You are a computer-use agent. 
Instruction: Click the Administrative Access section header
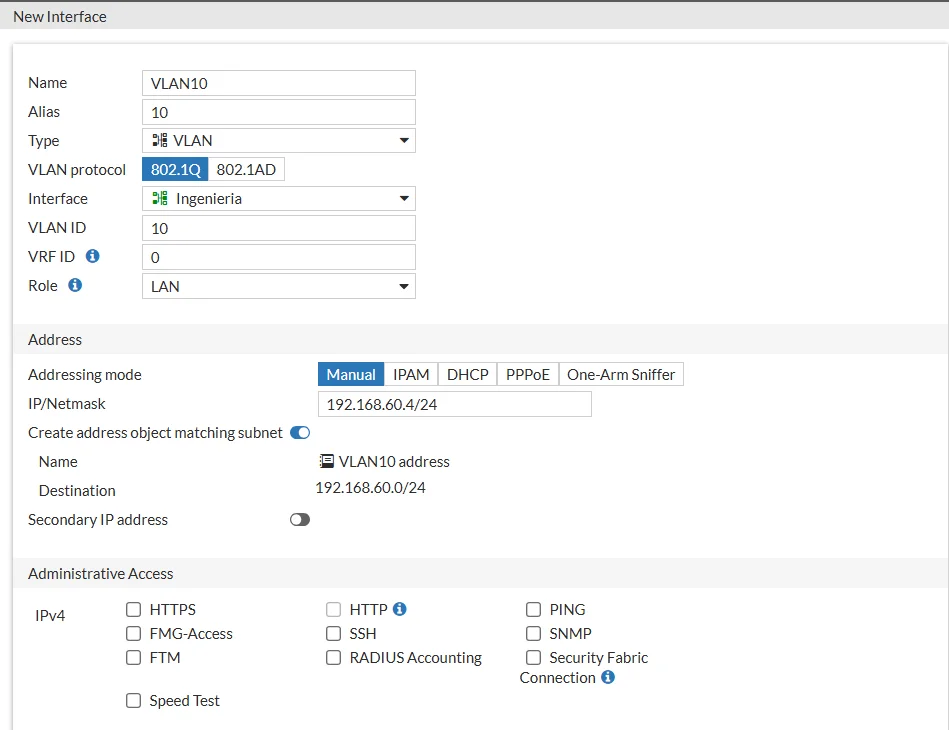pyautogui.click(x=100, y=573)
